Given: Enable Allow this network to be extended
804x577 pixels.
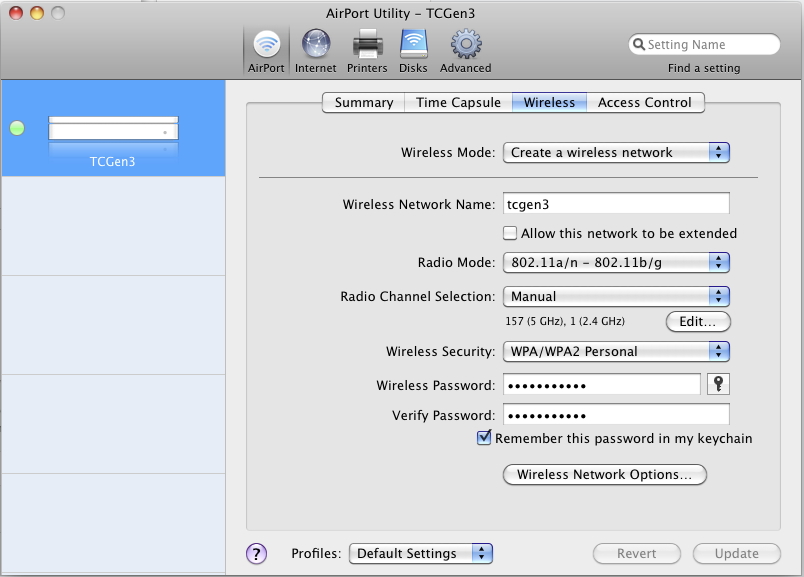Looking at the screenshot, I should click(511, 233).
